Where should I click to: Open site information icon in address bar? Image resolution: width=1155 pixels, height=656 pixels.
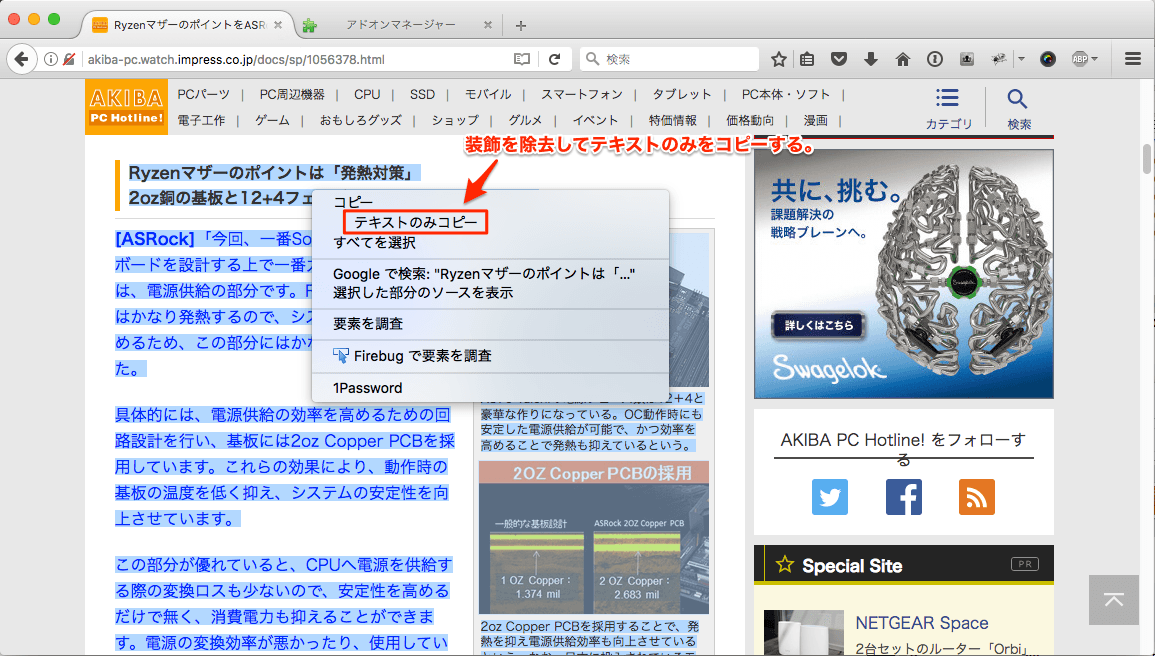tap(51, 59)
